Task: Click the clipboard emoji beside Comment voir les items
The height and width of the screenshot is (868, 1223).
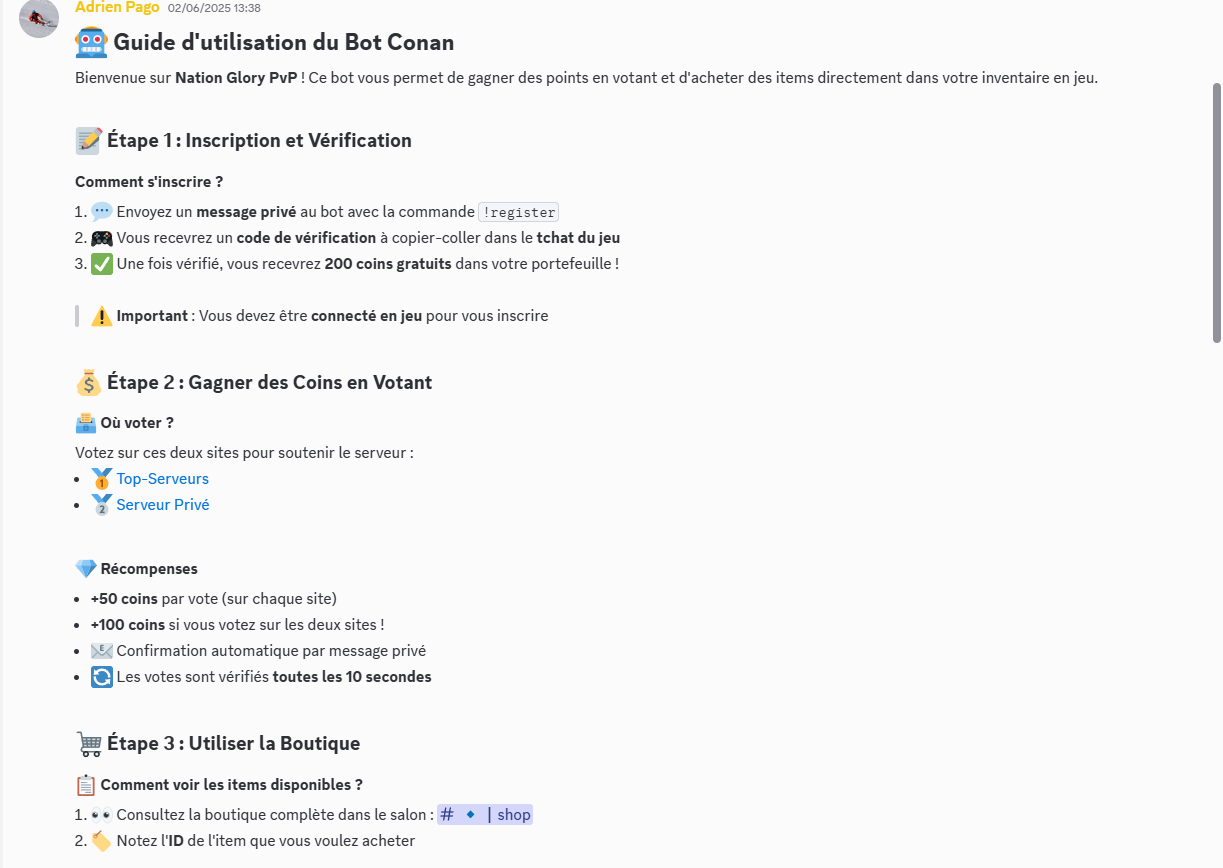Action: click(86, 785)
